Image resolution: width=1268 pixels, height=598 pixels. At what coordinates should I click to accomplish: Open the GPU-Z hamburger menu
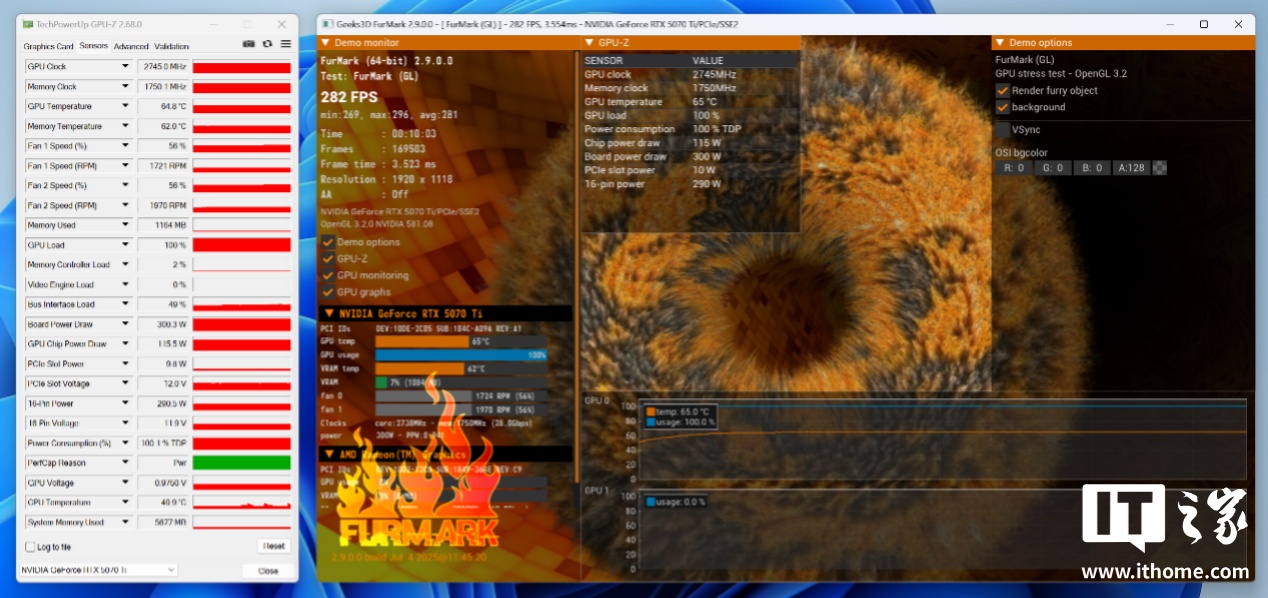(286, 44)
